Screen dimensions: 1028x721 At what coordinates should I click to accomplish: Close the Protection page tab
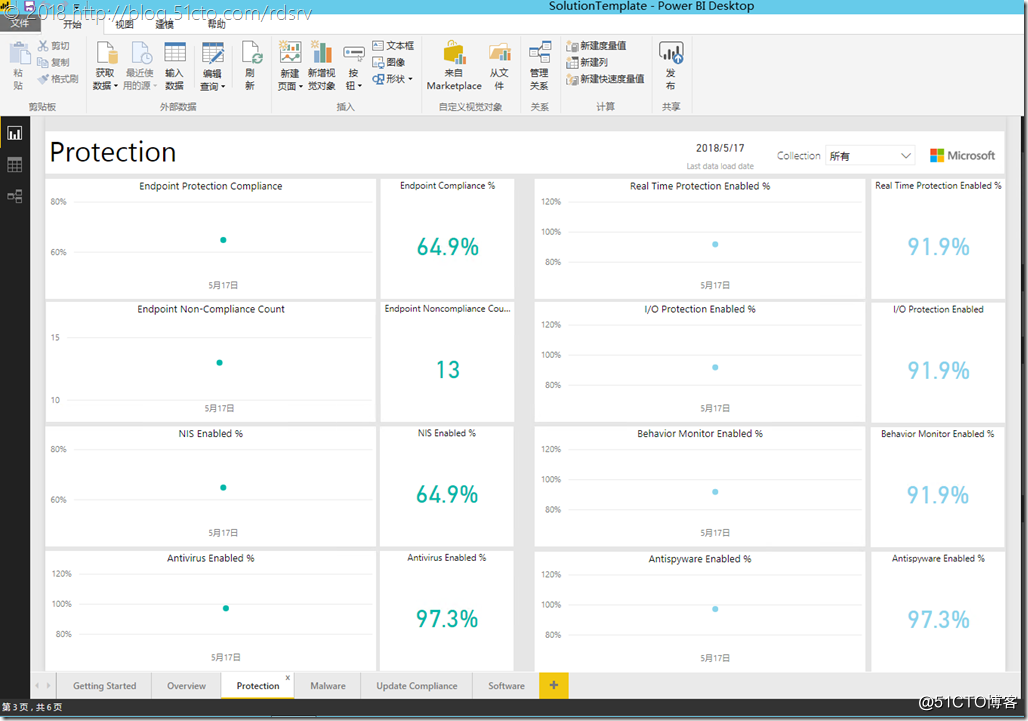click(288, 678)
